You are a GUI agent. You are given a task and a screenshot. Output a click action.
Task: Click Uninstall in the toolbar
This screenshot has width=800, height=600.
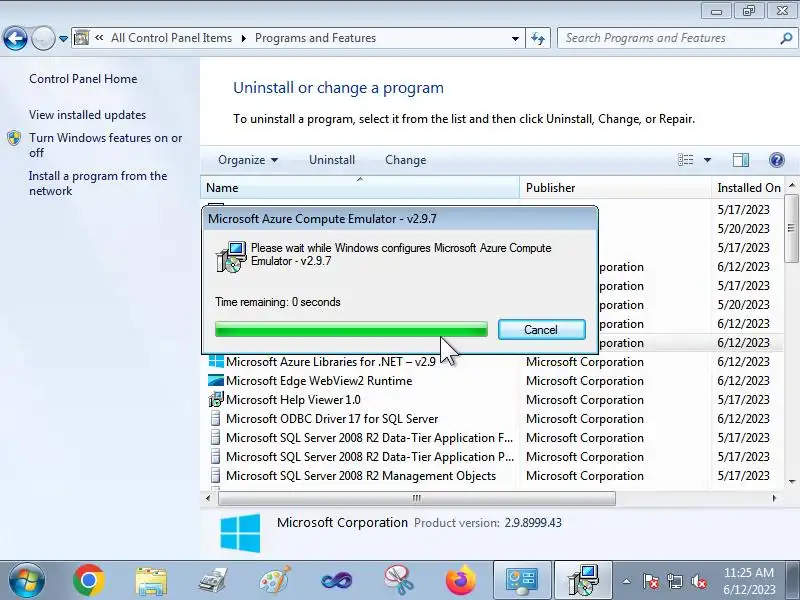tap(332, 160)
